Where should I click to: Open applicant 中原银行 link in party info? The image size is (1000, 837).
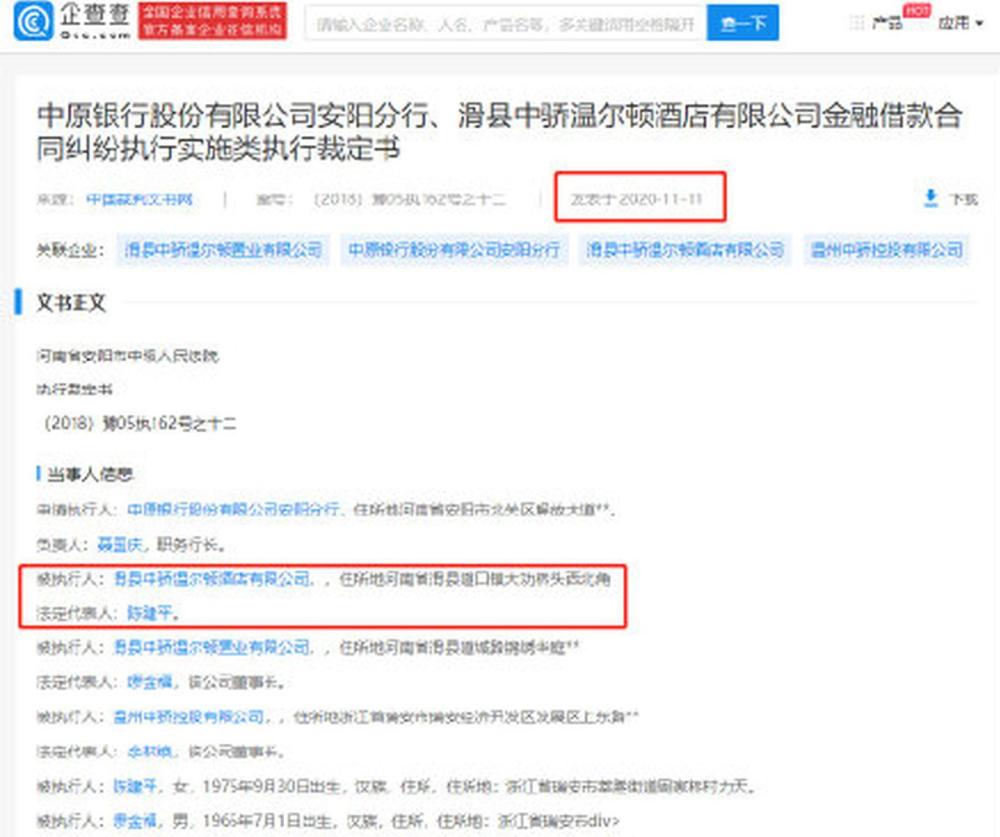[233, 509]
